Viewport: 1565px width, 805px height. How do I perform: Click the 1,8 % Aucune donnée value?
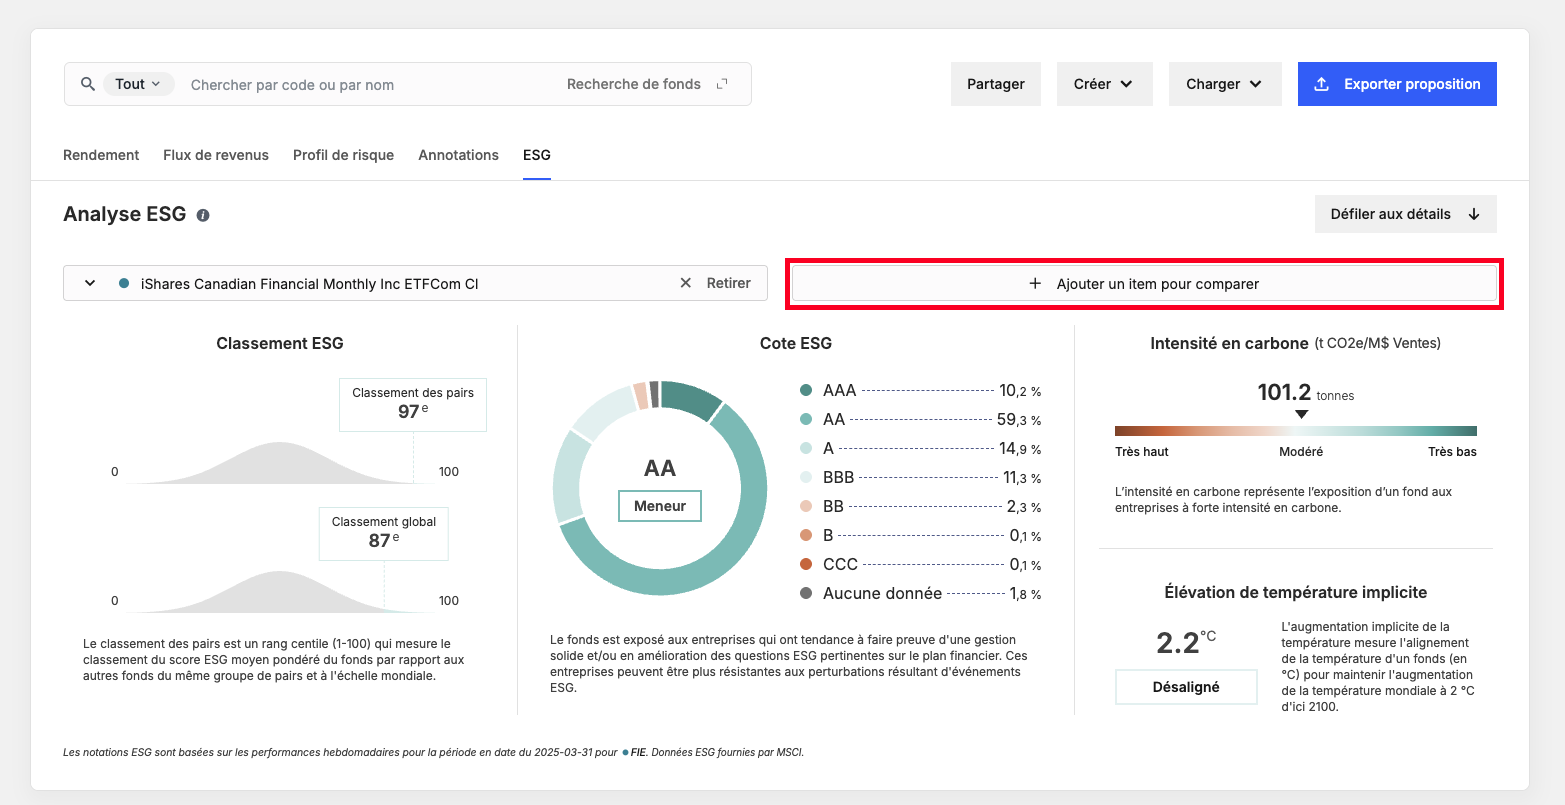coord(1025,594)
